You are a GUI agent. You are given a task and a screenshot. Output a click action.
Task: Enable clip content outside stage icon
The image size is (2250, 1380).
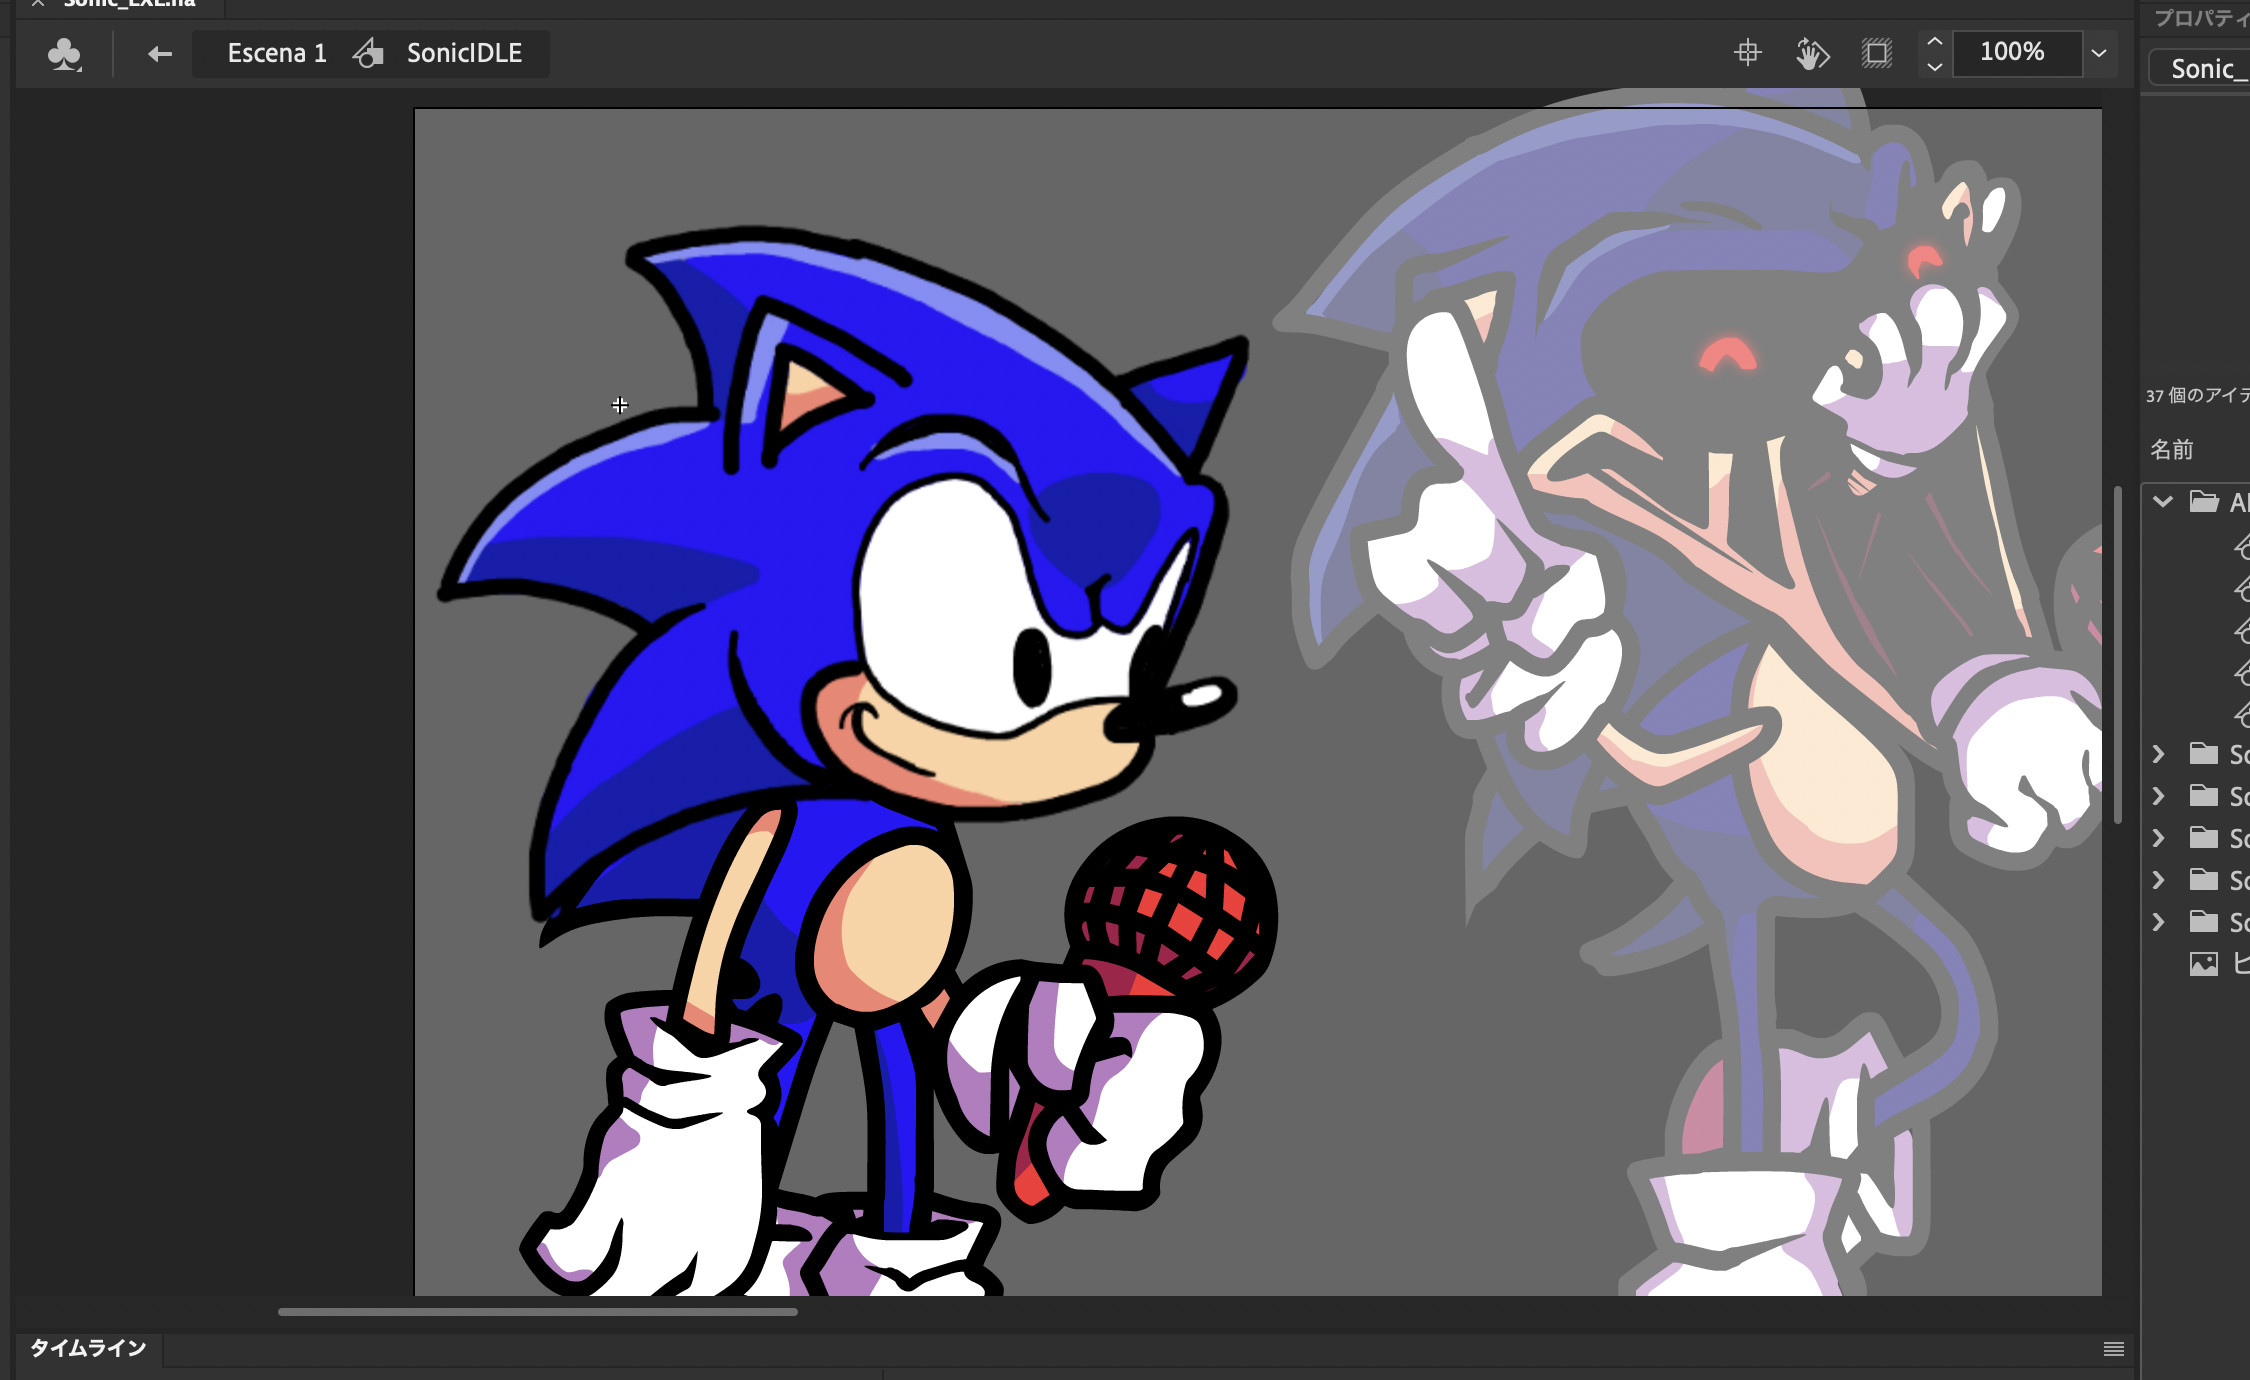(1877, 54)
